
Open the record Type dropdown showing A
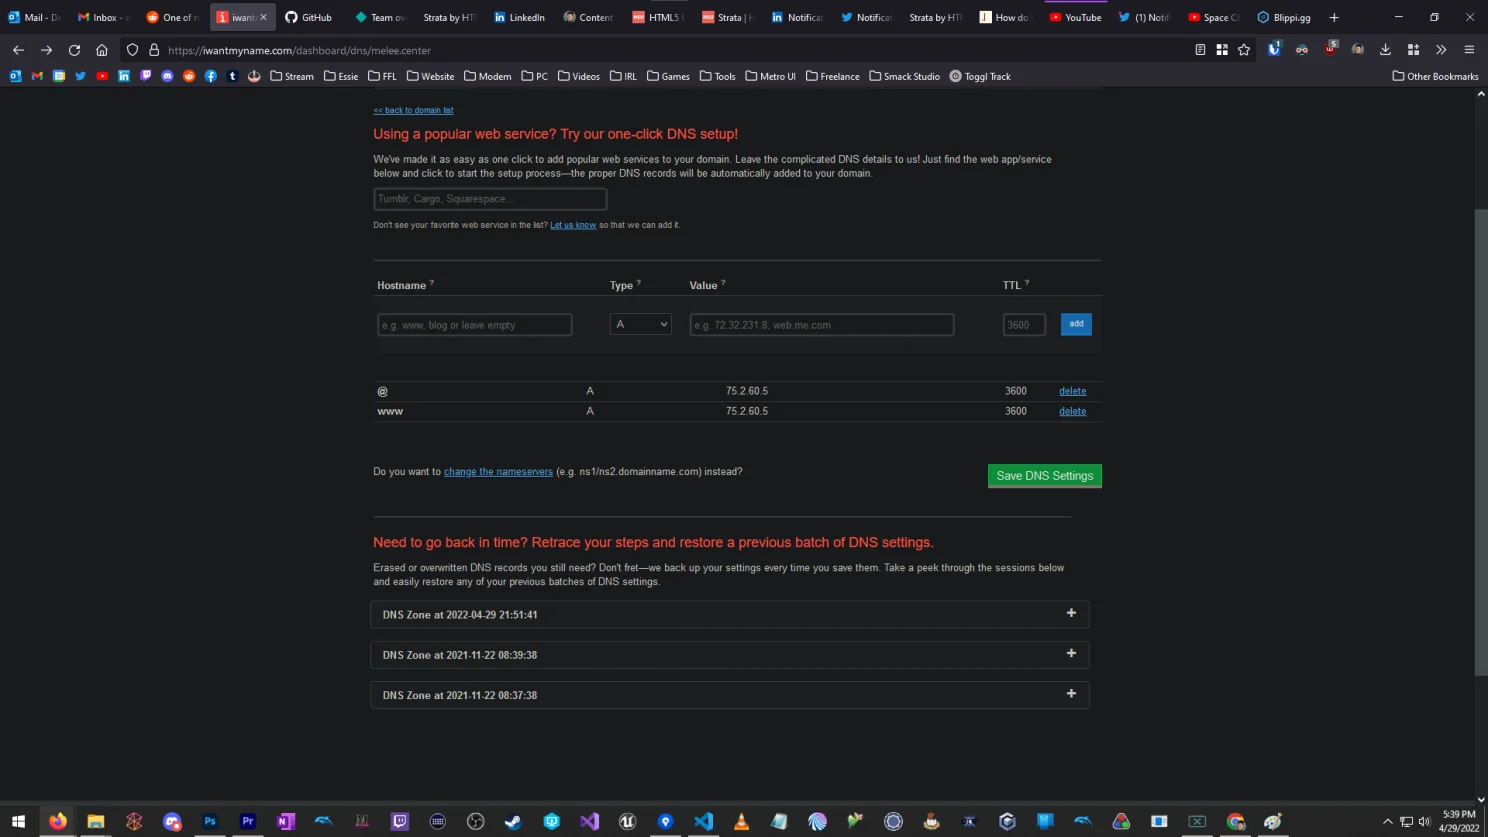pos(640,324)
